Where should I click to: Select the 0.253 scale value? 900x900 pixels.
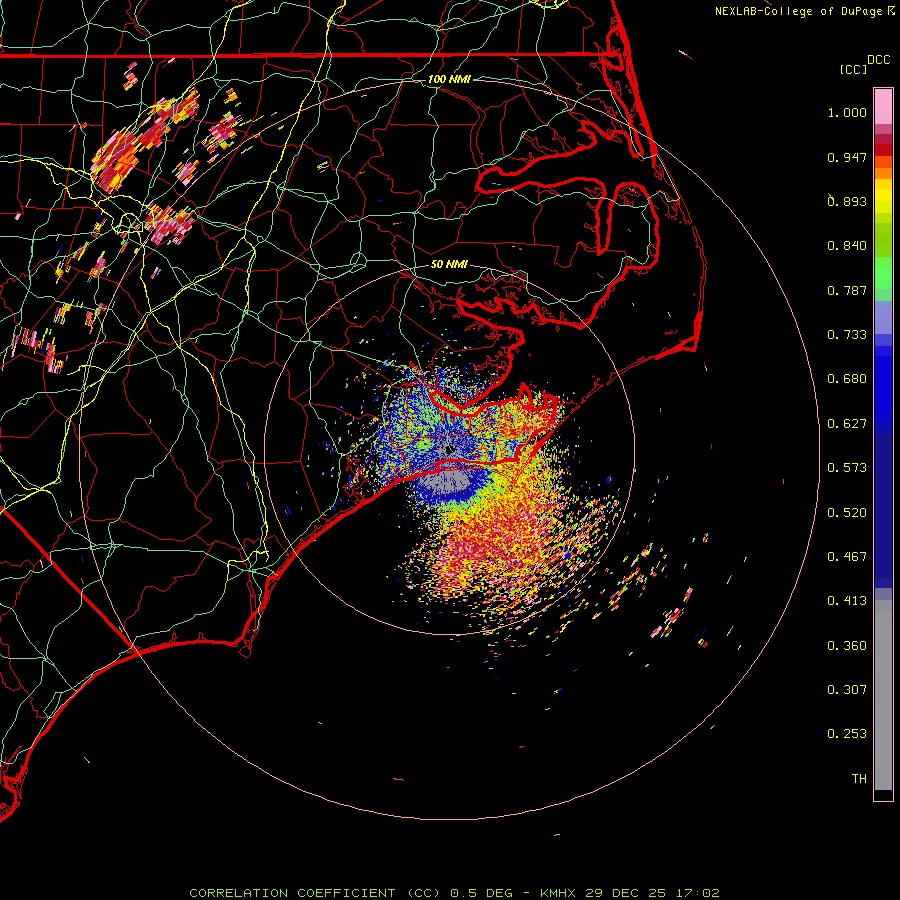coord(847,734)
